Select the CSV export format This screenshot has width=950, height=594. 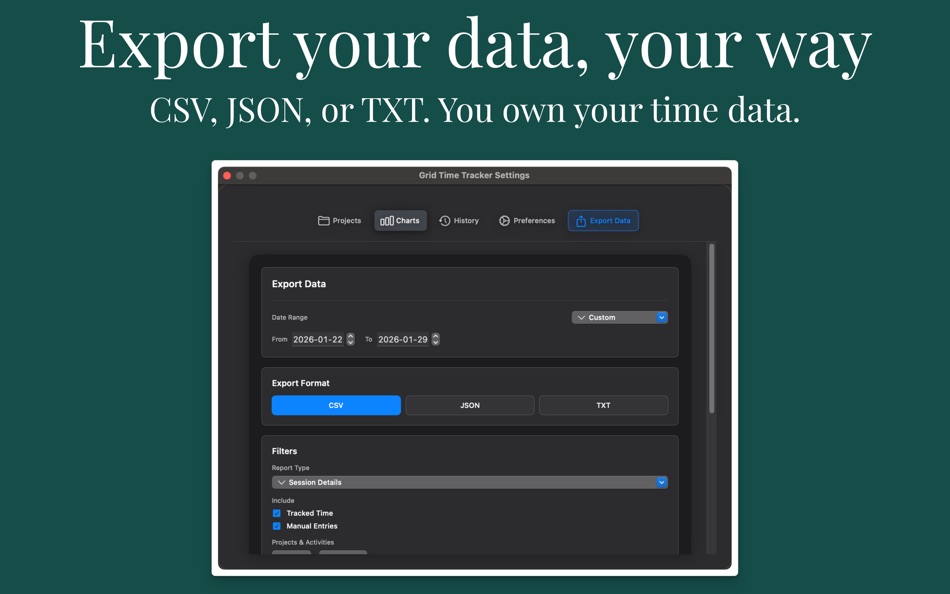coord(336,405)
